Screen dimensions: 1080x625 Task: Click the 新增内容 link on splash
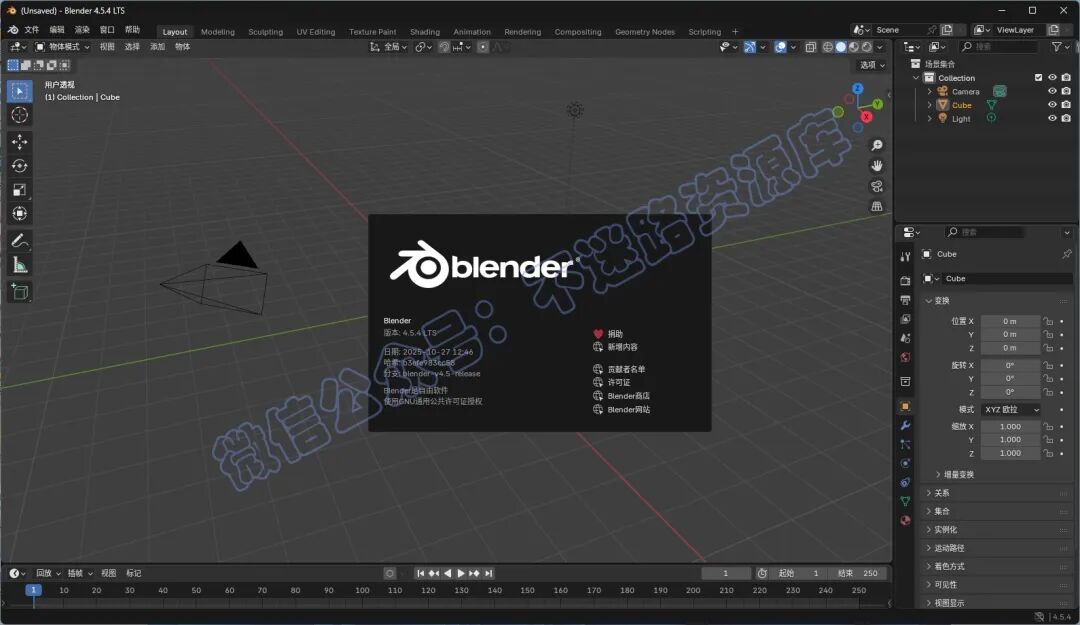click(623, 347)
